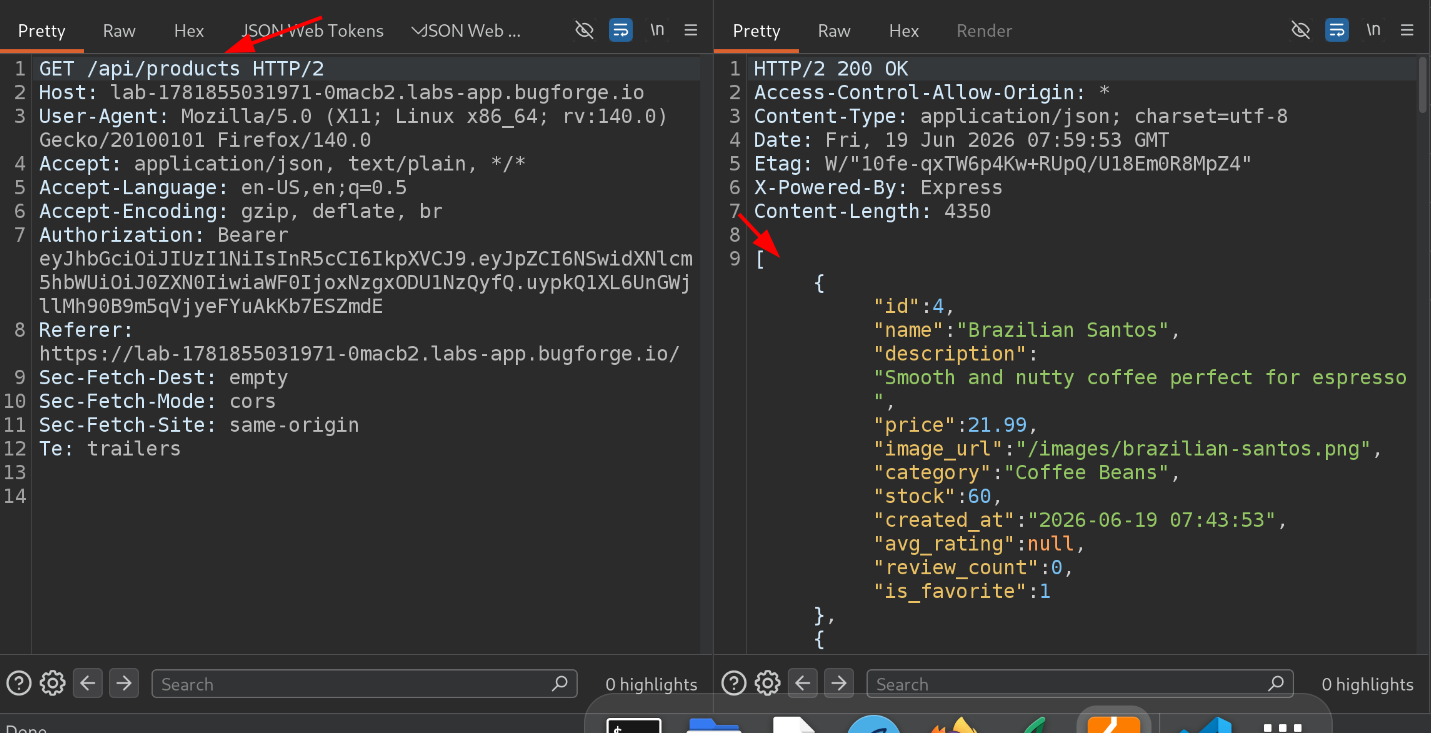The height and width of the screenshot is (733, 1431).
Task: Click the 'GET /api/products HTTP/2' request line
Action: (182, 69)
